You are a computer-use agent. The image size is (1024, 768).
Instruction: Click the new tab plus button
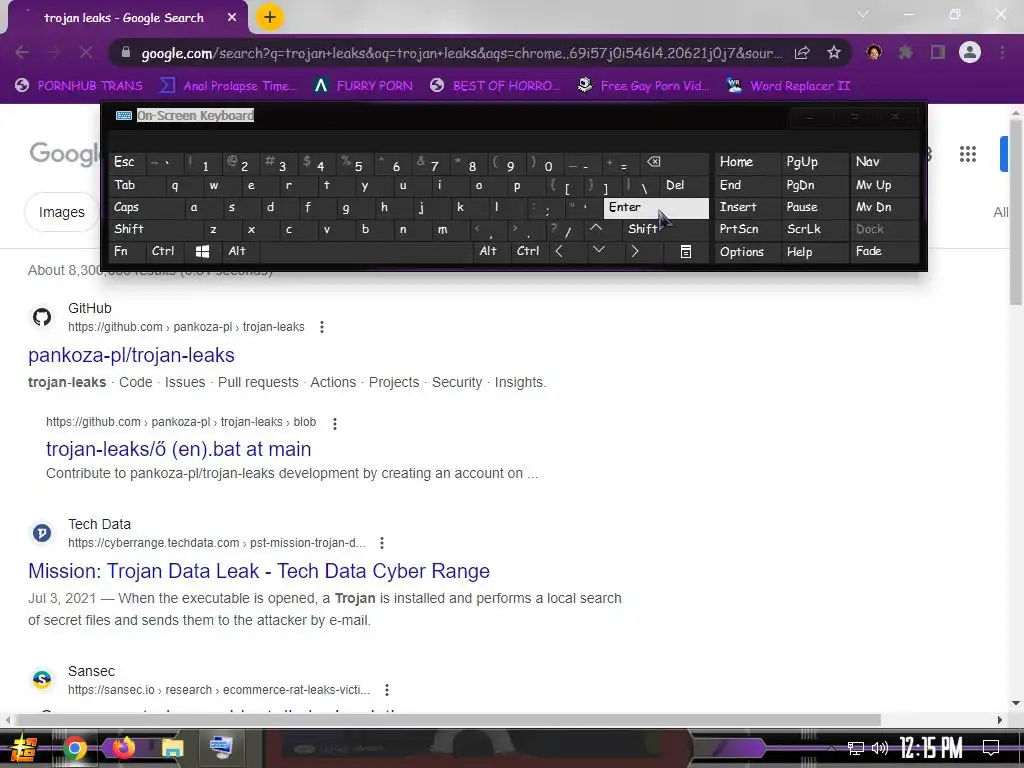(x=270, y=18)
